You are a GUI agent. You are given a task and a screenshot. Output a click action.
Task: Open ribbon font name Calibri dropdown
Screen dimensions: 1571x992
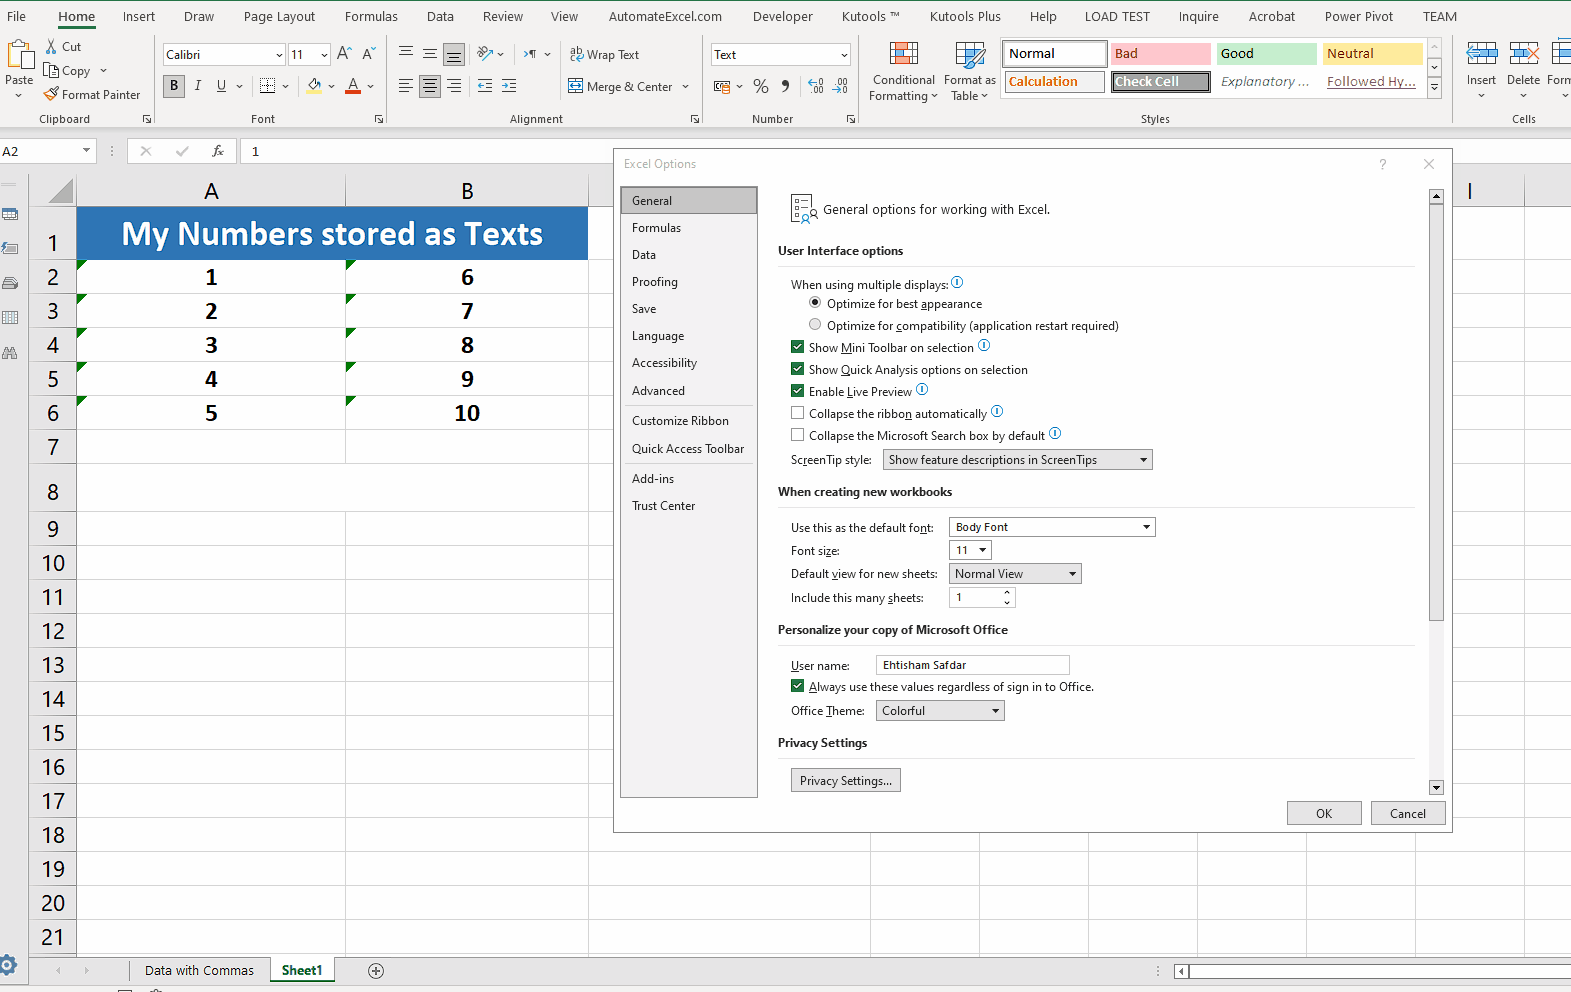(x=279, y=55)
